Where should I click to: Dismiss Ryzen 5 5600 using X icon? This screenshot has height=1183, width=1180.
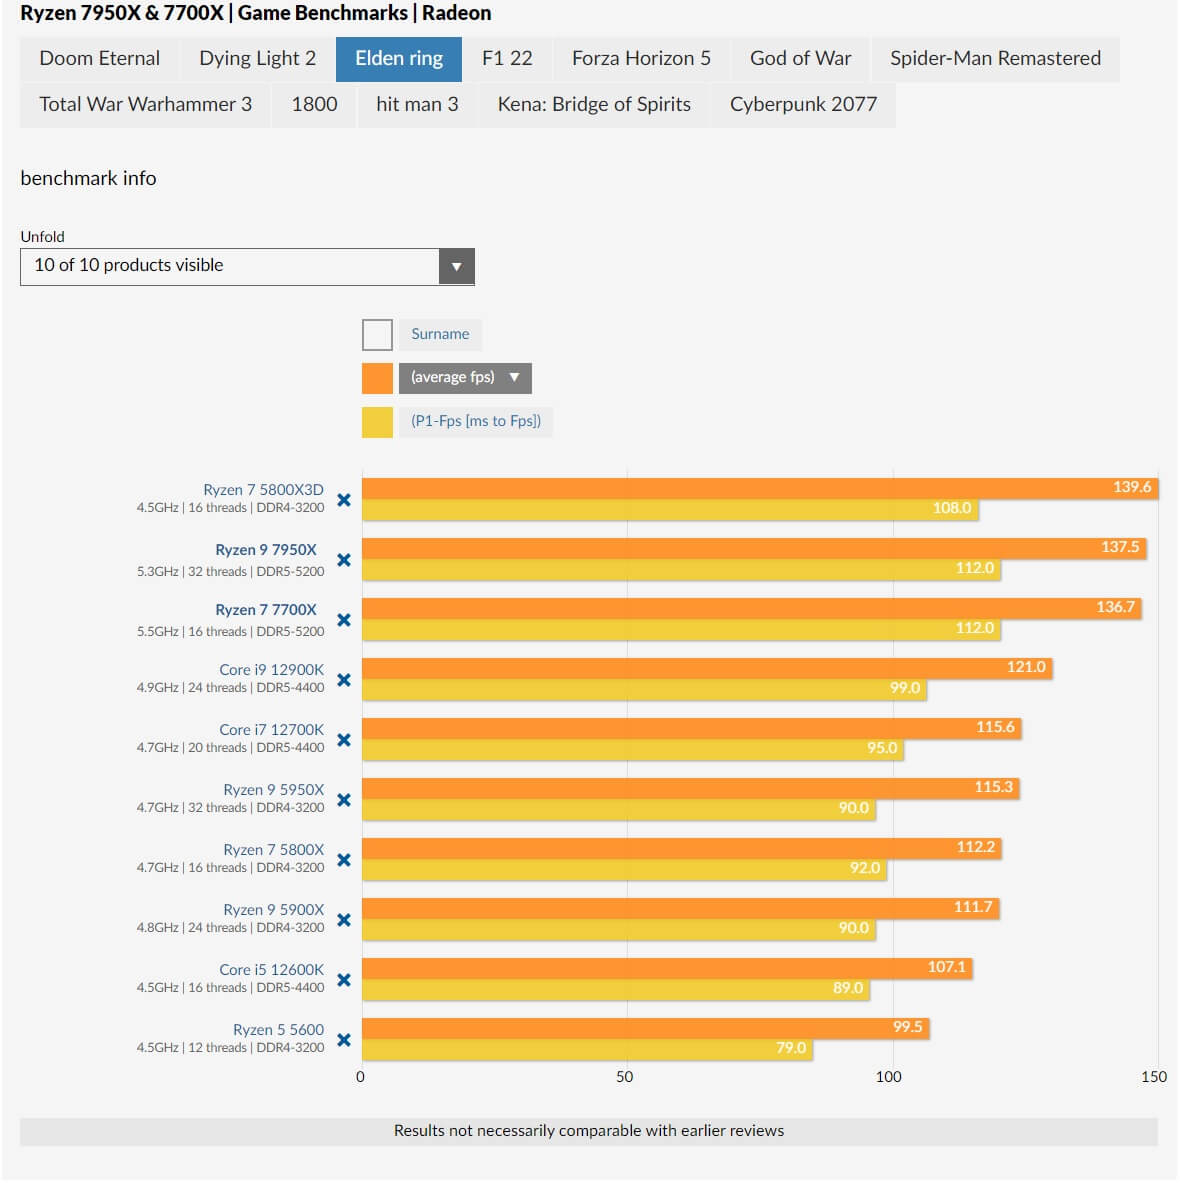[344, 1040]
